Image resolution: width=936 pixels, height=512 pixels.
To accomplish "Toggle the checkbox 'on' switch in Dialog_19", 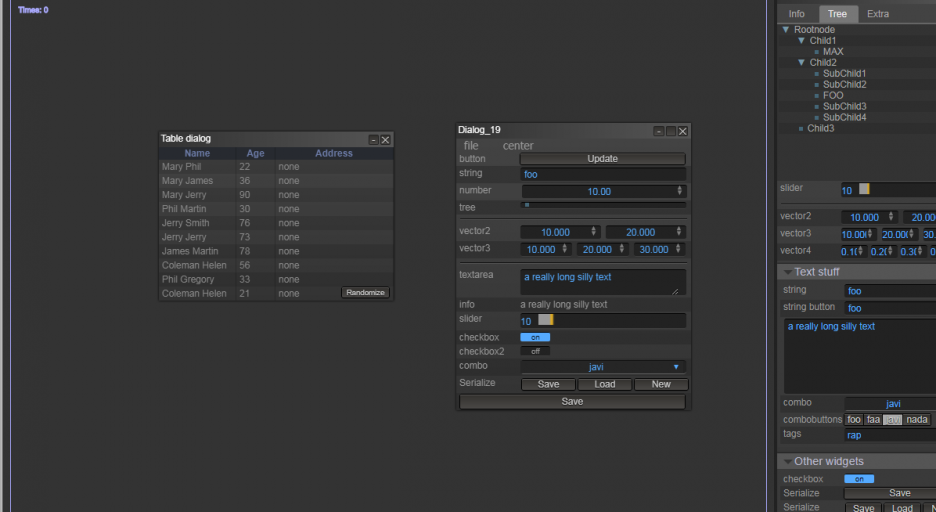I will click(535, 337).
